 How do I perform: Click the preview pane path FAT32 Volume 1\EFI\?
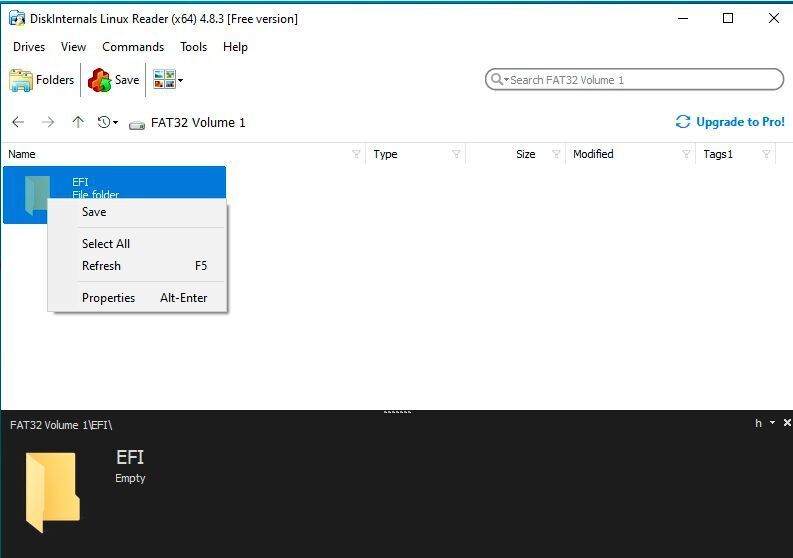pyautogui.click(x=61, y=425)
